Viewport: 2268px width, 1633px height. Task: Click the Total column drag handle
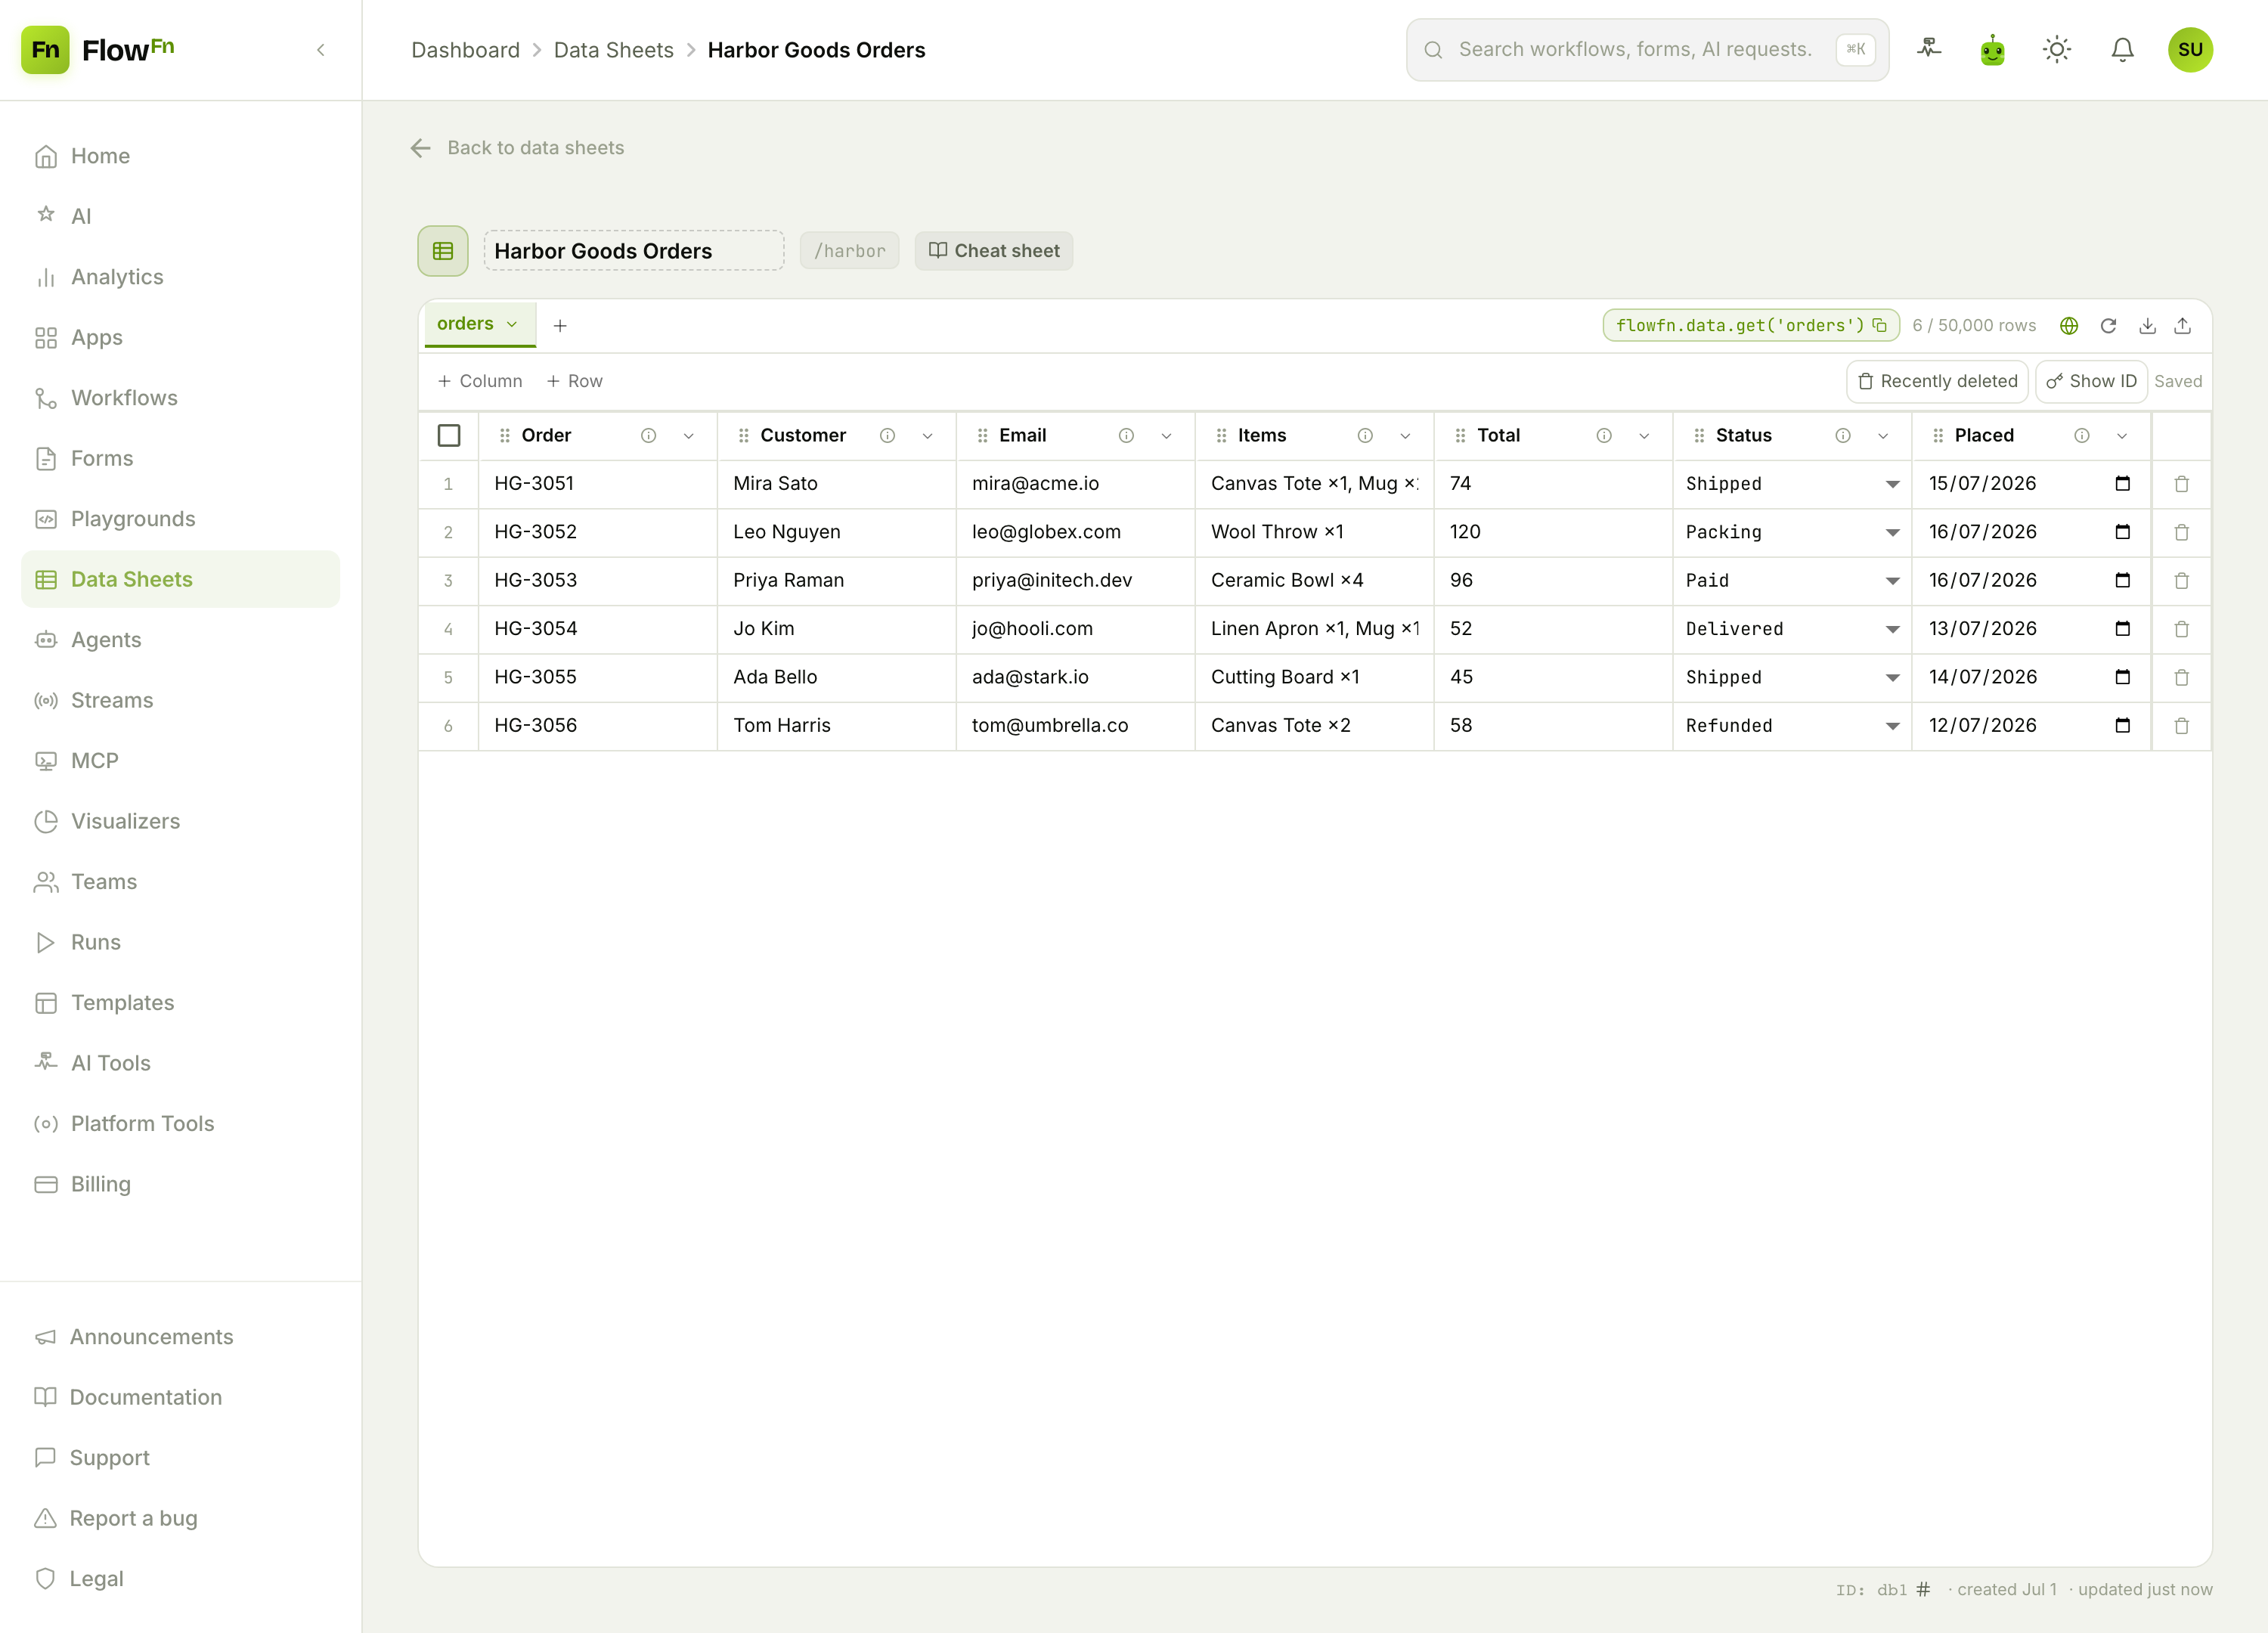tap(1460, 435)
